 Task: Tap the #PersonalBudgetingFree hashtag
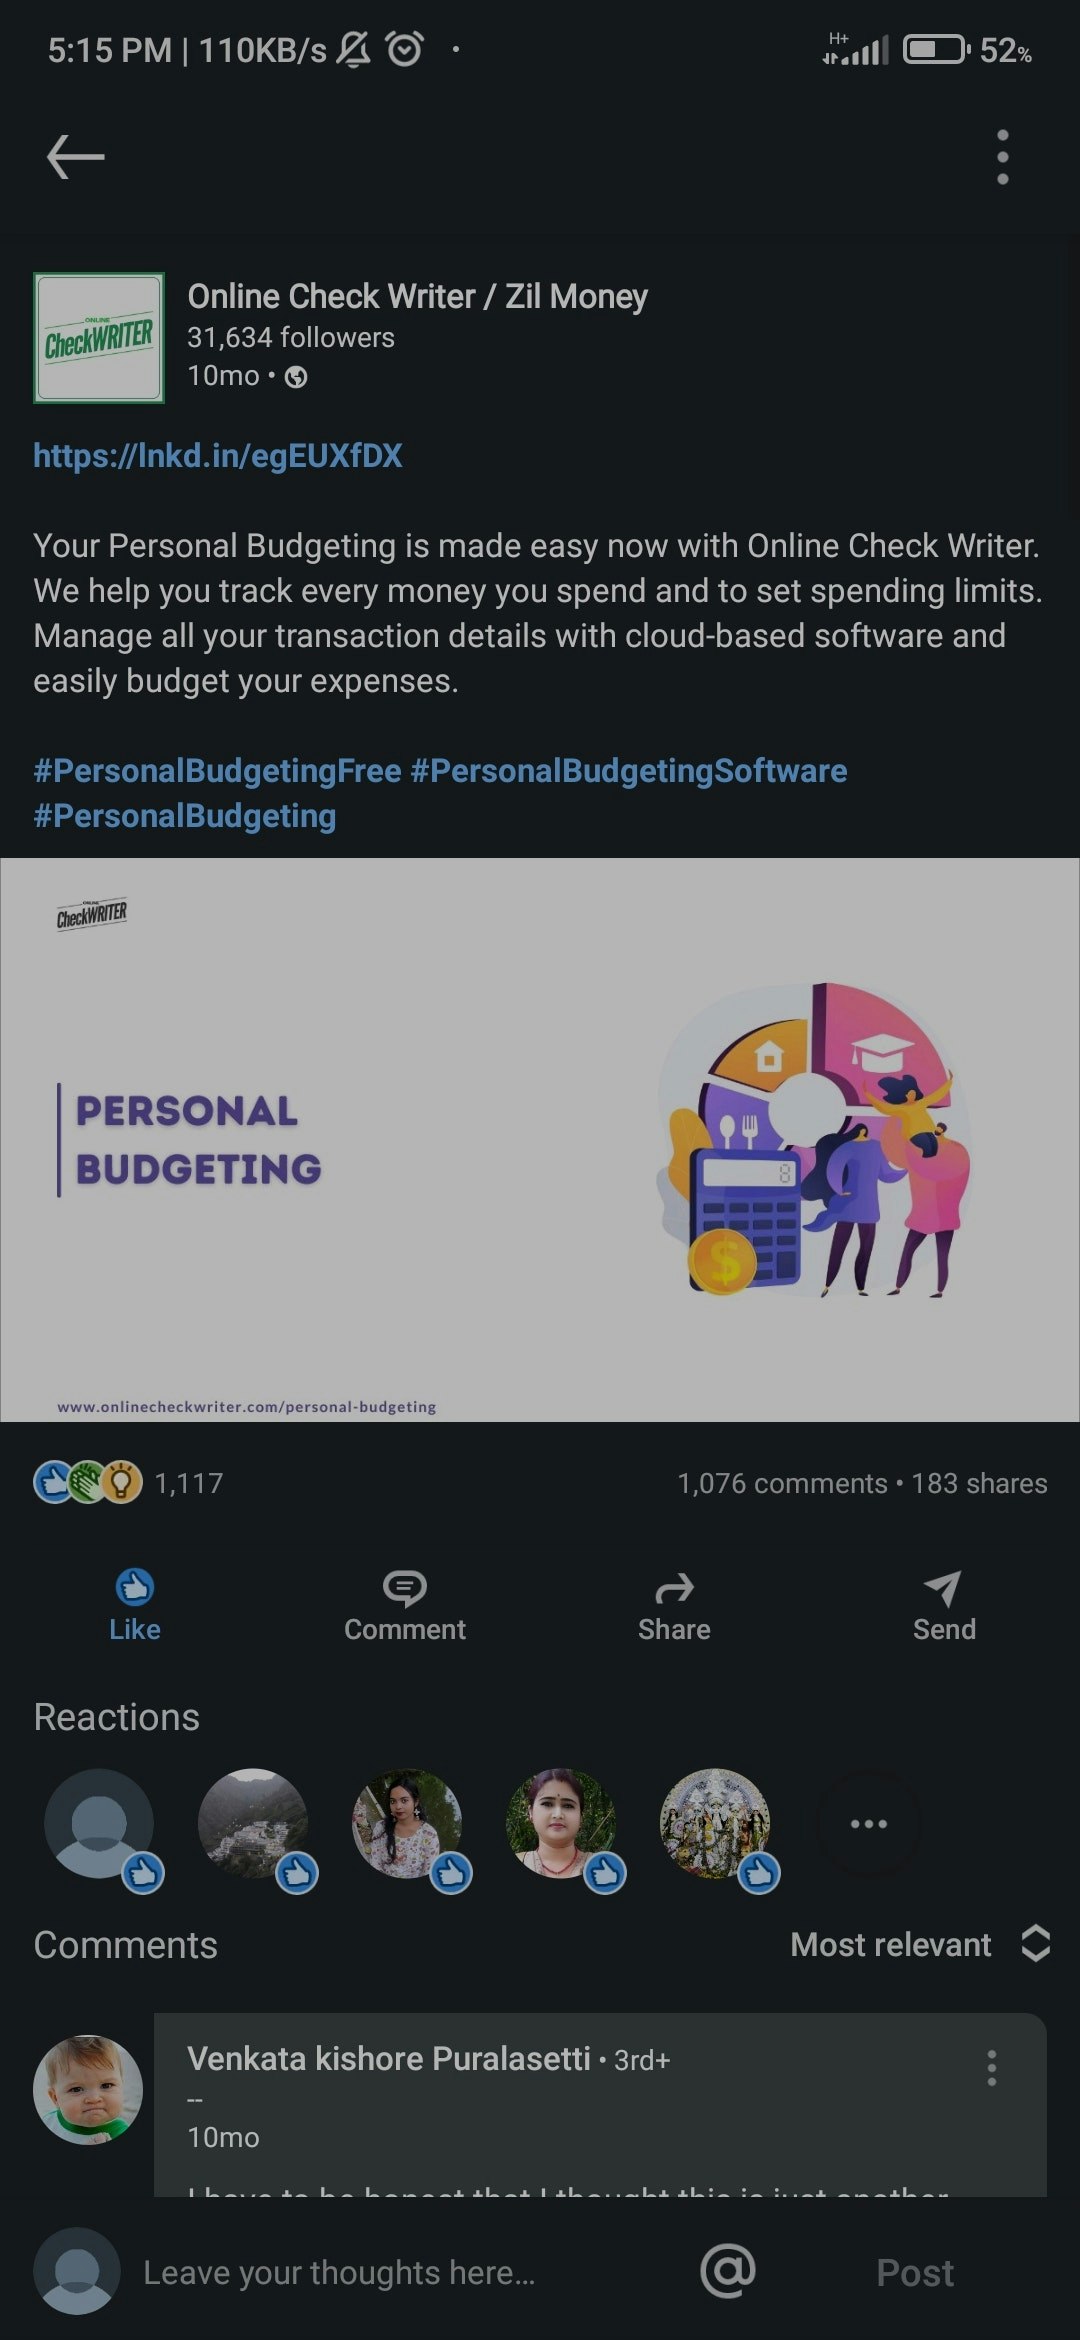click(x=217, y=771)
